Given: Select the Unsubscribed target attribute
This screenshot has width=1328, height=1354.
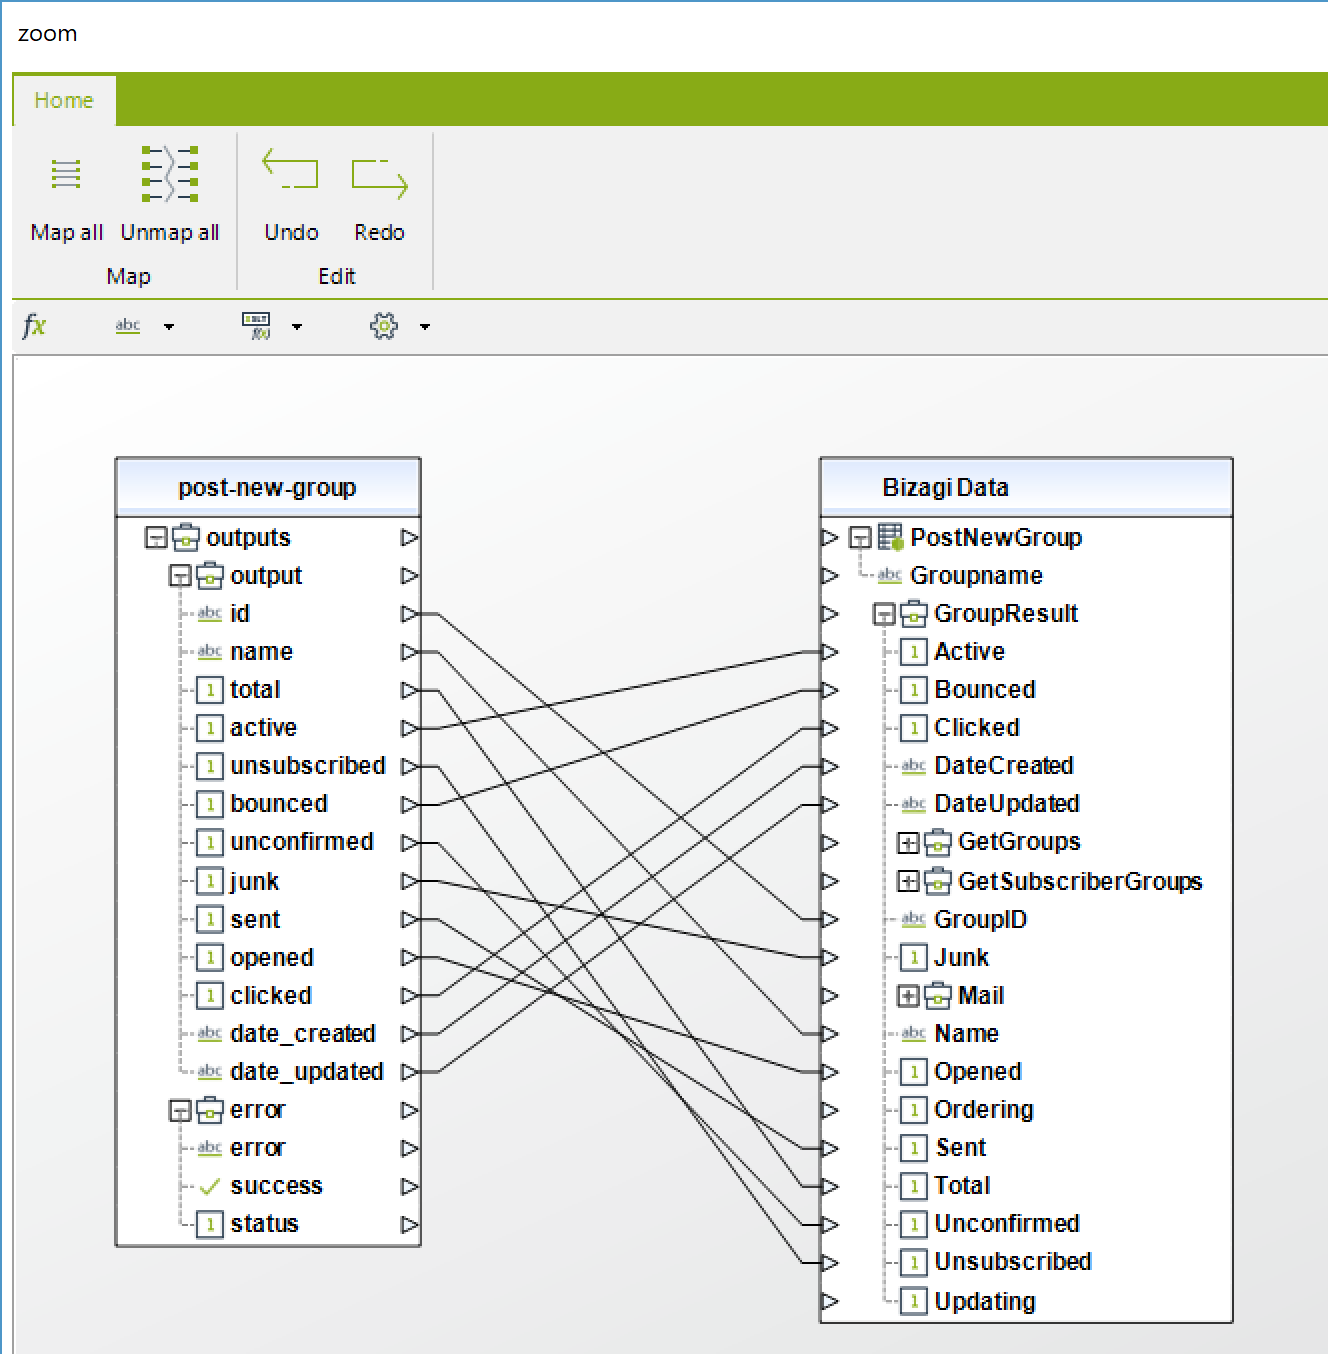Looking at the screenshot, I should coord(1013,1262).
